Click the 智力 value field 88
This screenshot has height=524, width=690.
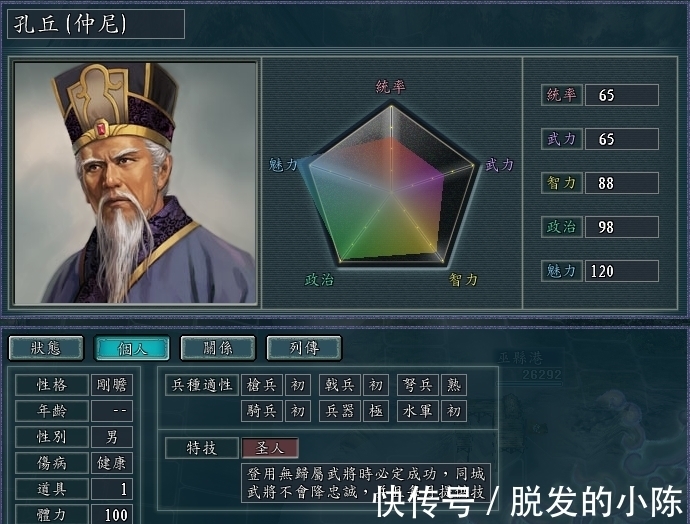click(622, 183)
